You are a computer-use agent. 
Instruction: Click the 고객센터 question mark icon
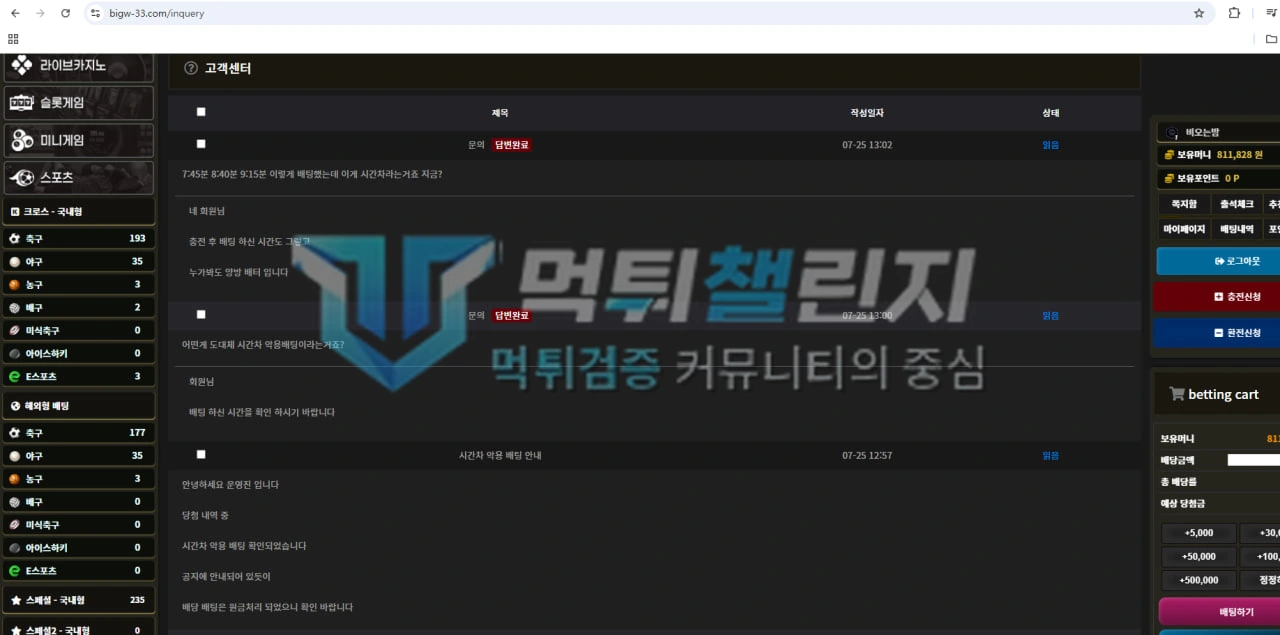[x=191, y=68]
